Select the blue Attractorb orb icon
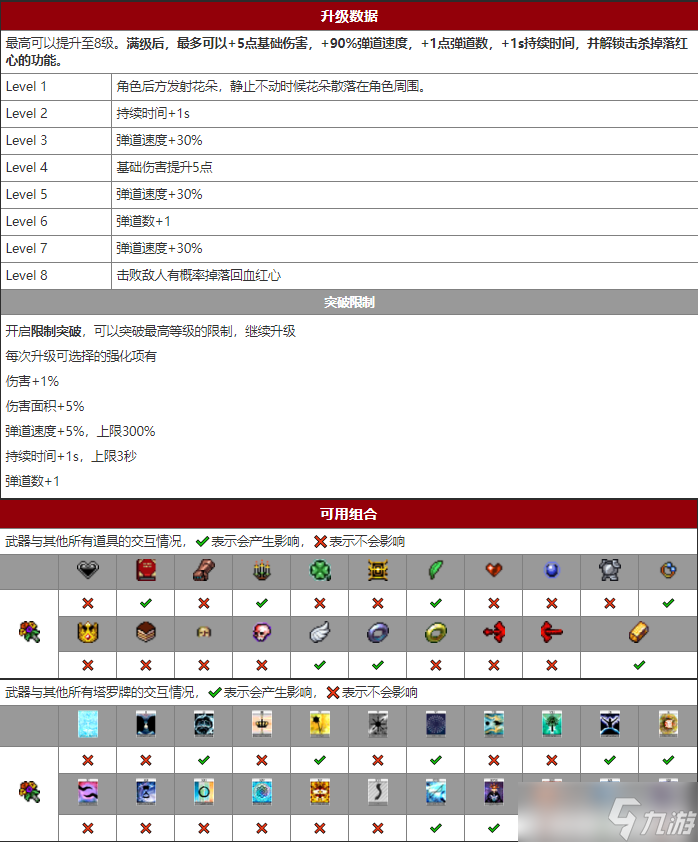Image resolution: width=698 pixels, height=842 pixels. (x=552, y=570)
